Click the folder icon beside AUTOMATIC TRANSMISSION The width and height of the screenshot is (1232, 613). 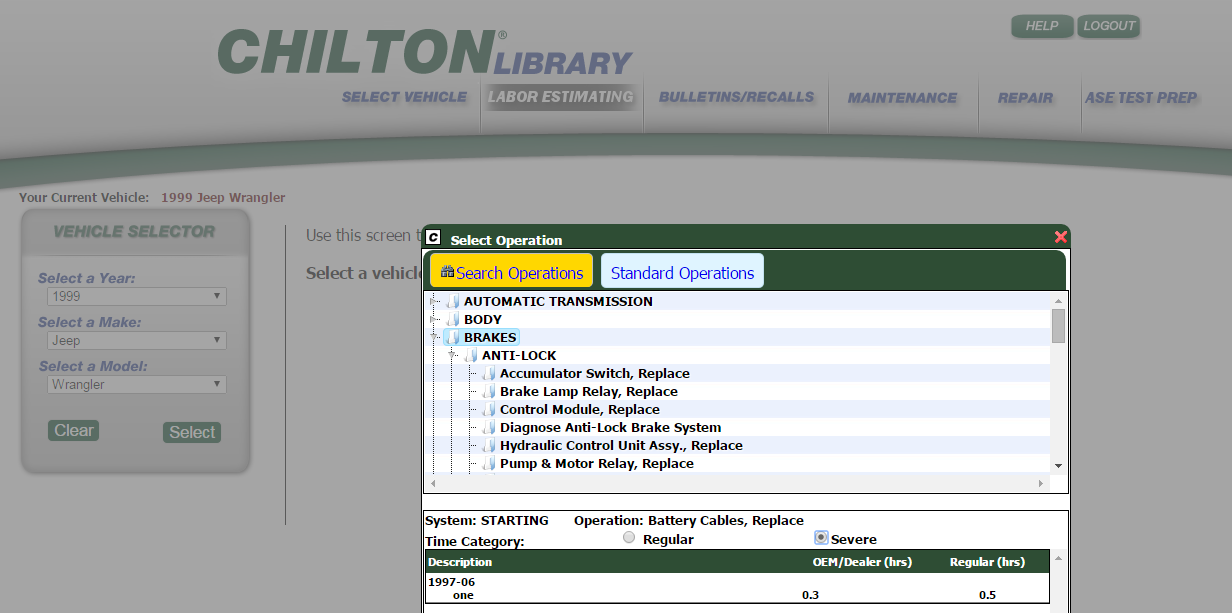click(453, 301)
